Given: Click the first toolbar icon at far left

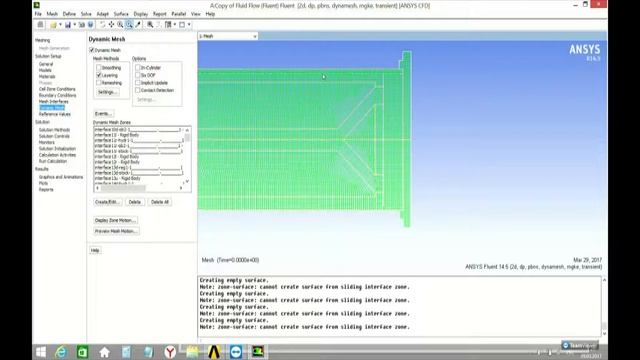Looking at the screenshot, I should pyautogui.click(x=40, y=25).
